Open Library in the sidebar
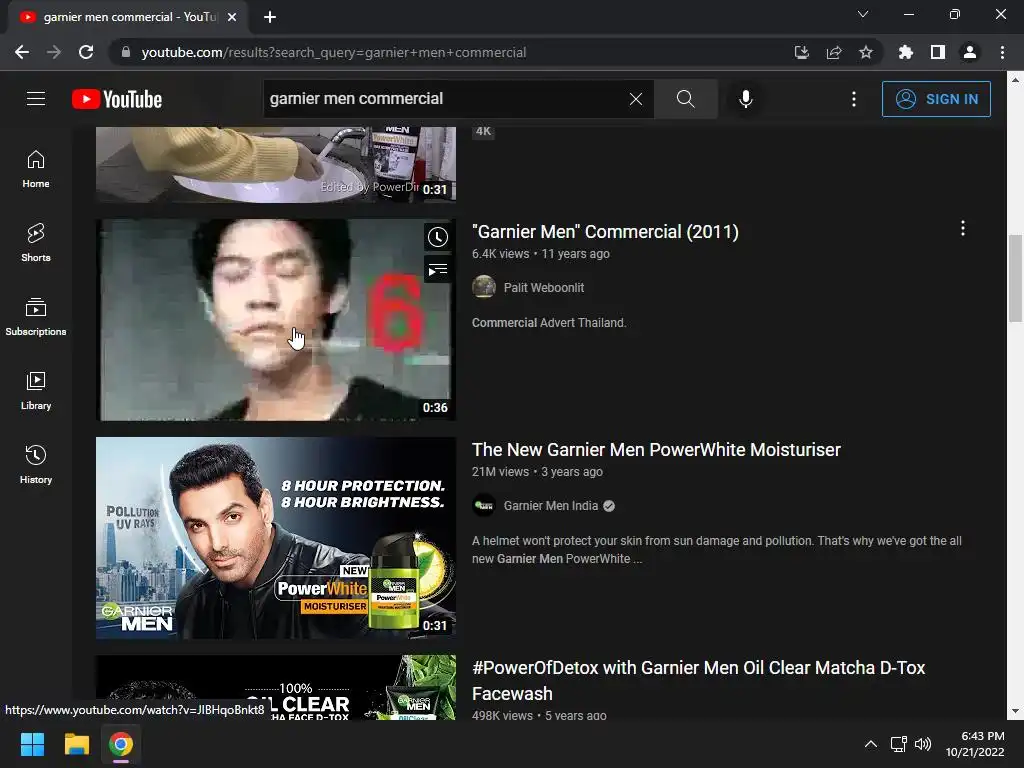The image size is (1024, 768). tap(36, 391)
